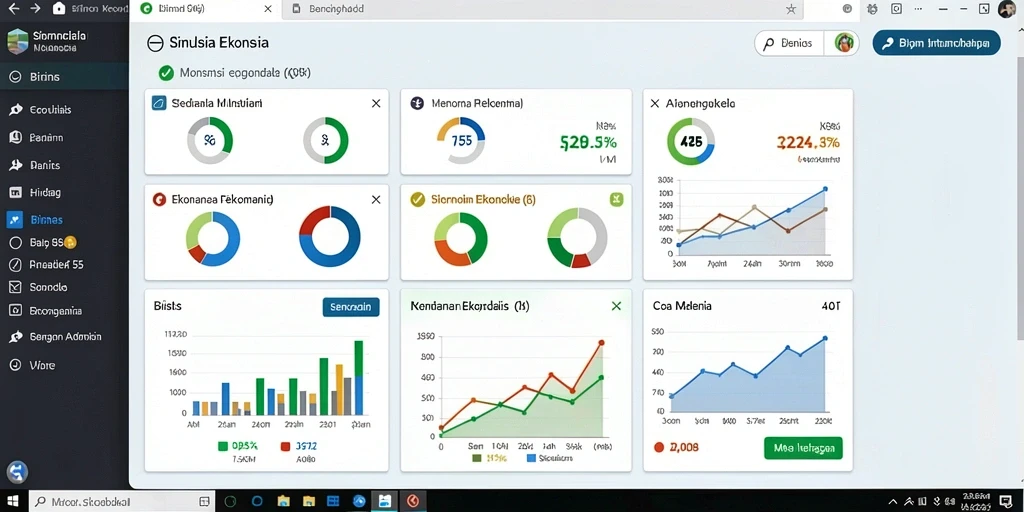Toggle the yellow check on Siernoim Ekonclue card
Image resolution: width=1024 pixels, height=512 pixels.
click(417, 200)
